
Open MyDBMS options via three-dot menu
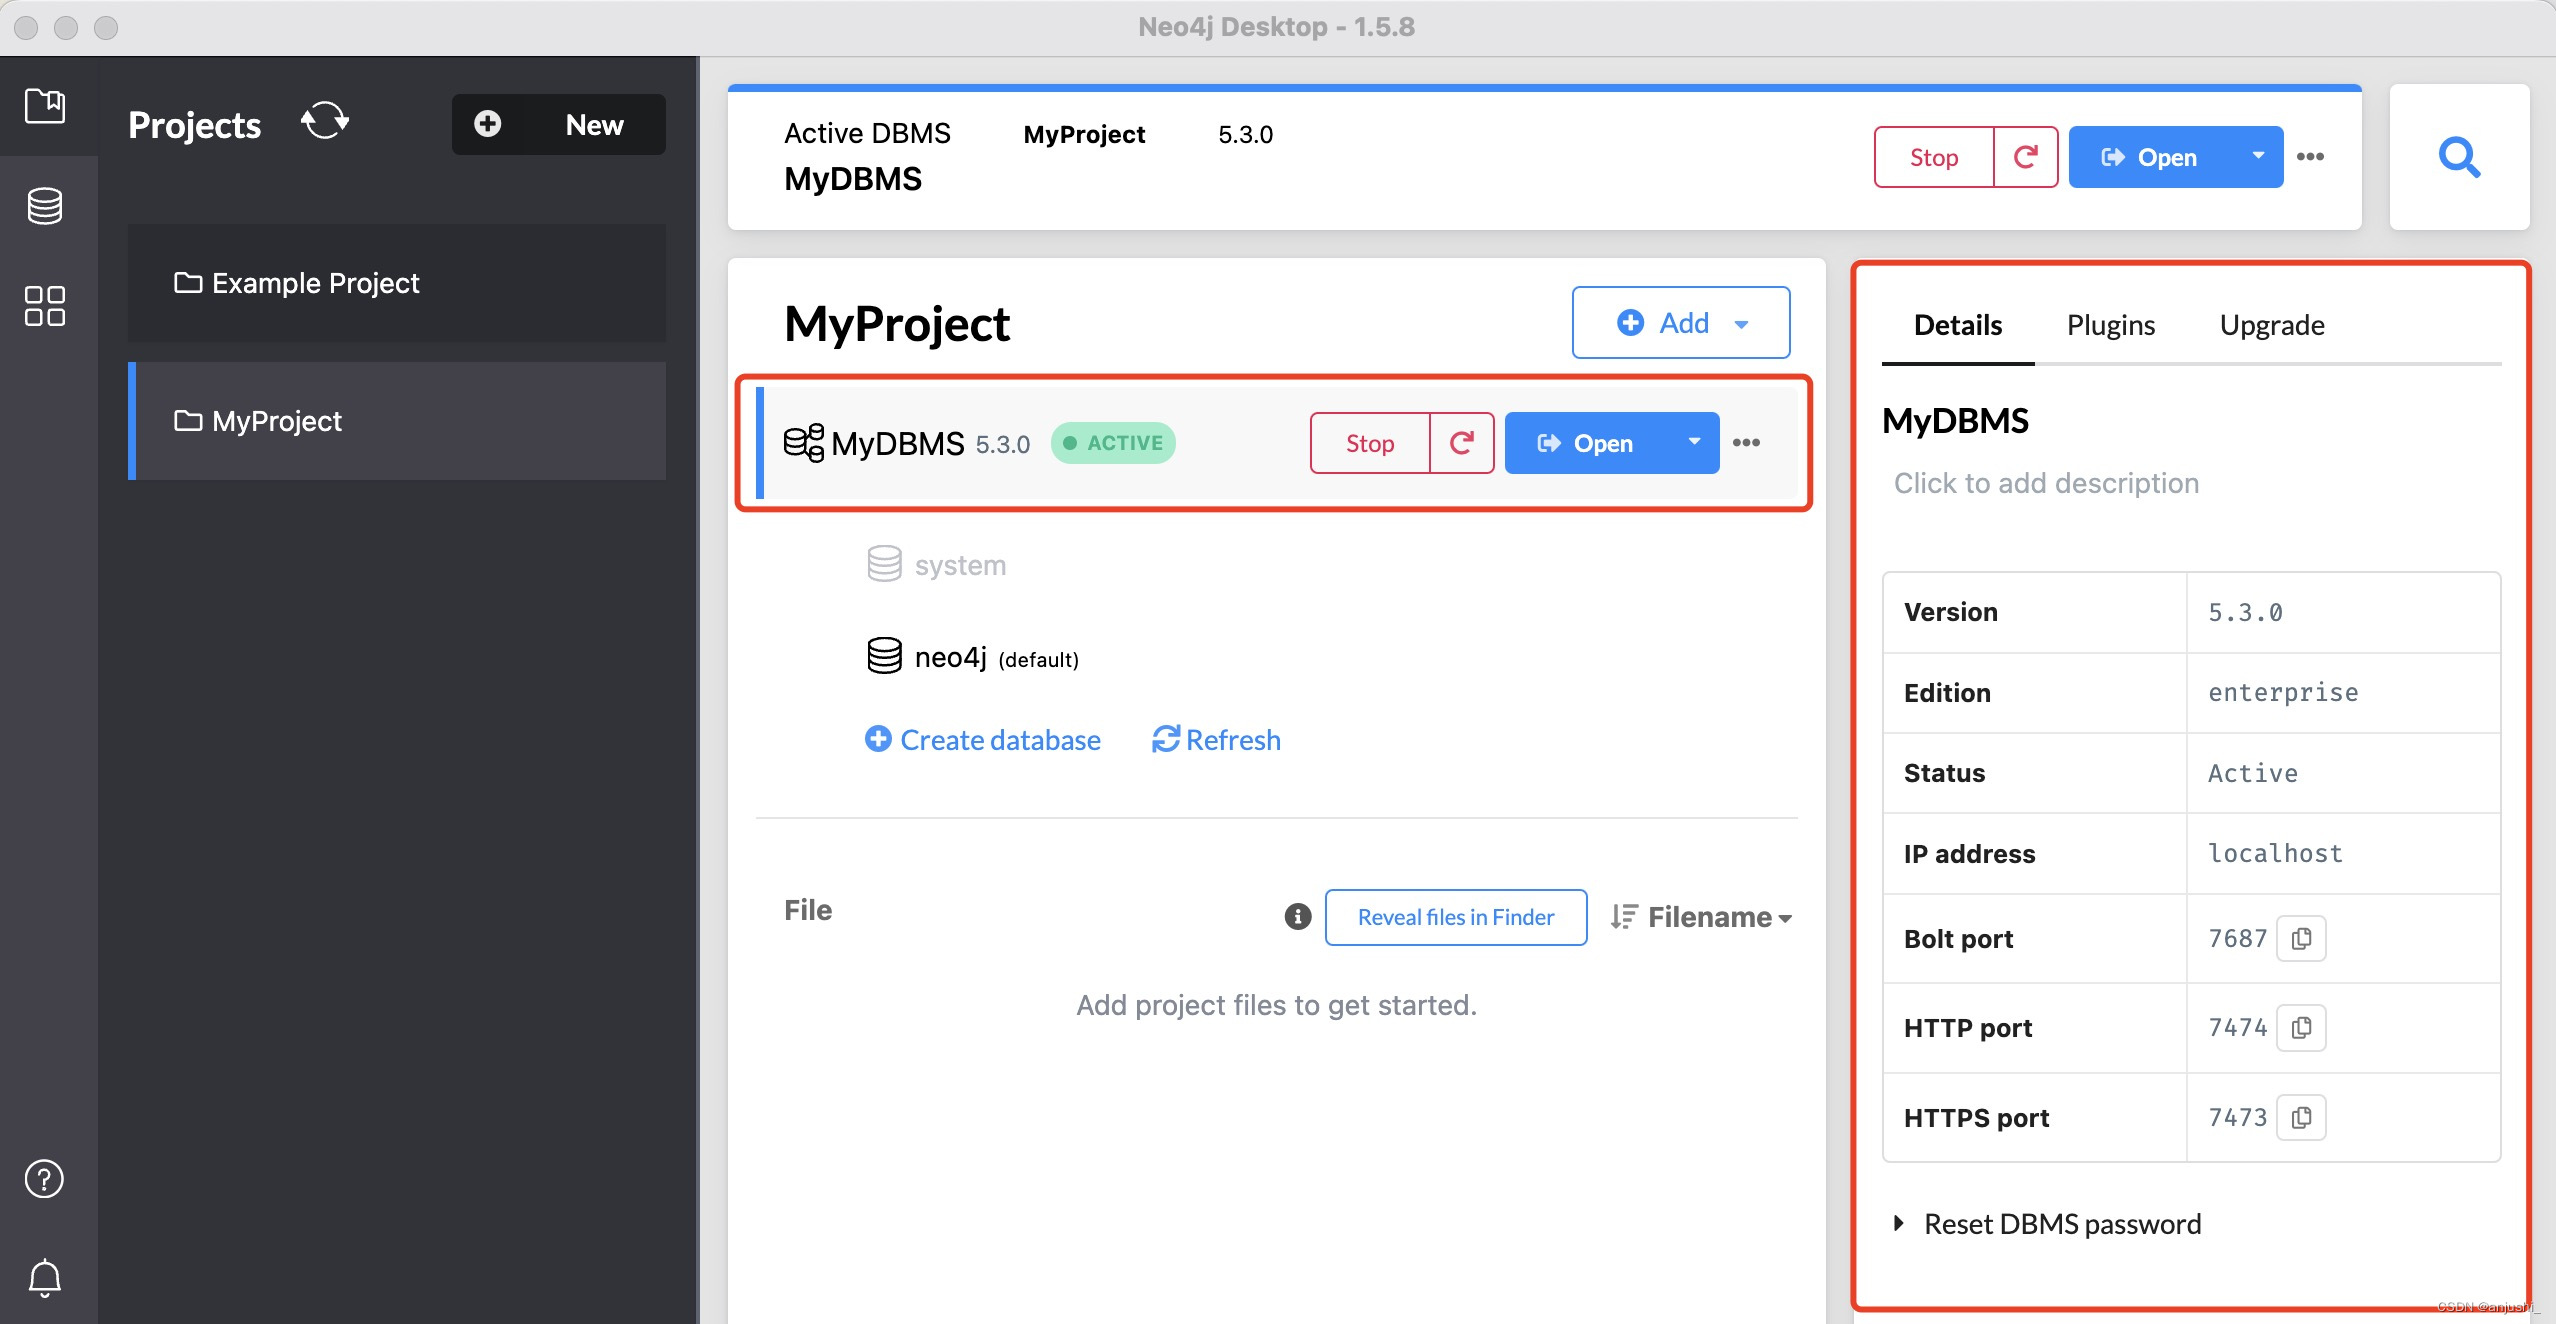[x=1746, y=442]
